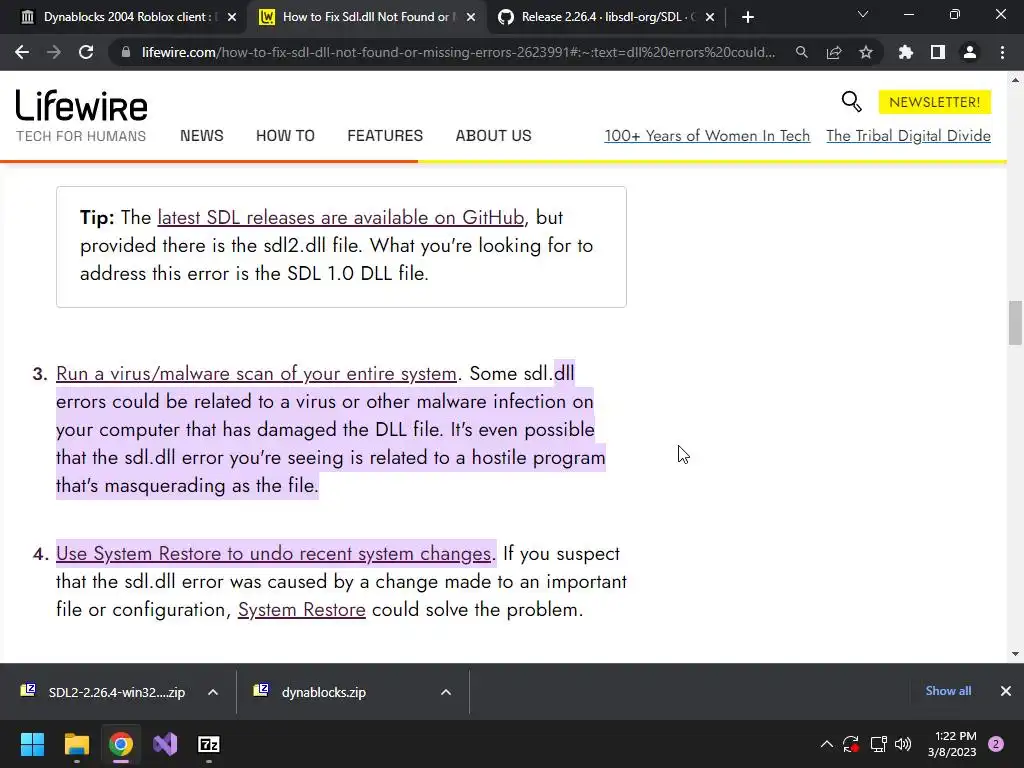Open Visual Studio from the taskbar
Viewport: 1024px width, 768px height.
tap(165, 744)
